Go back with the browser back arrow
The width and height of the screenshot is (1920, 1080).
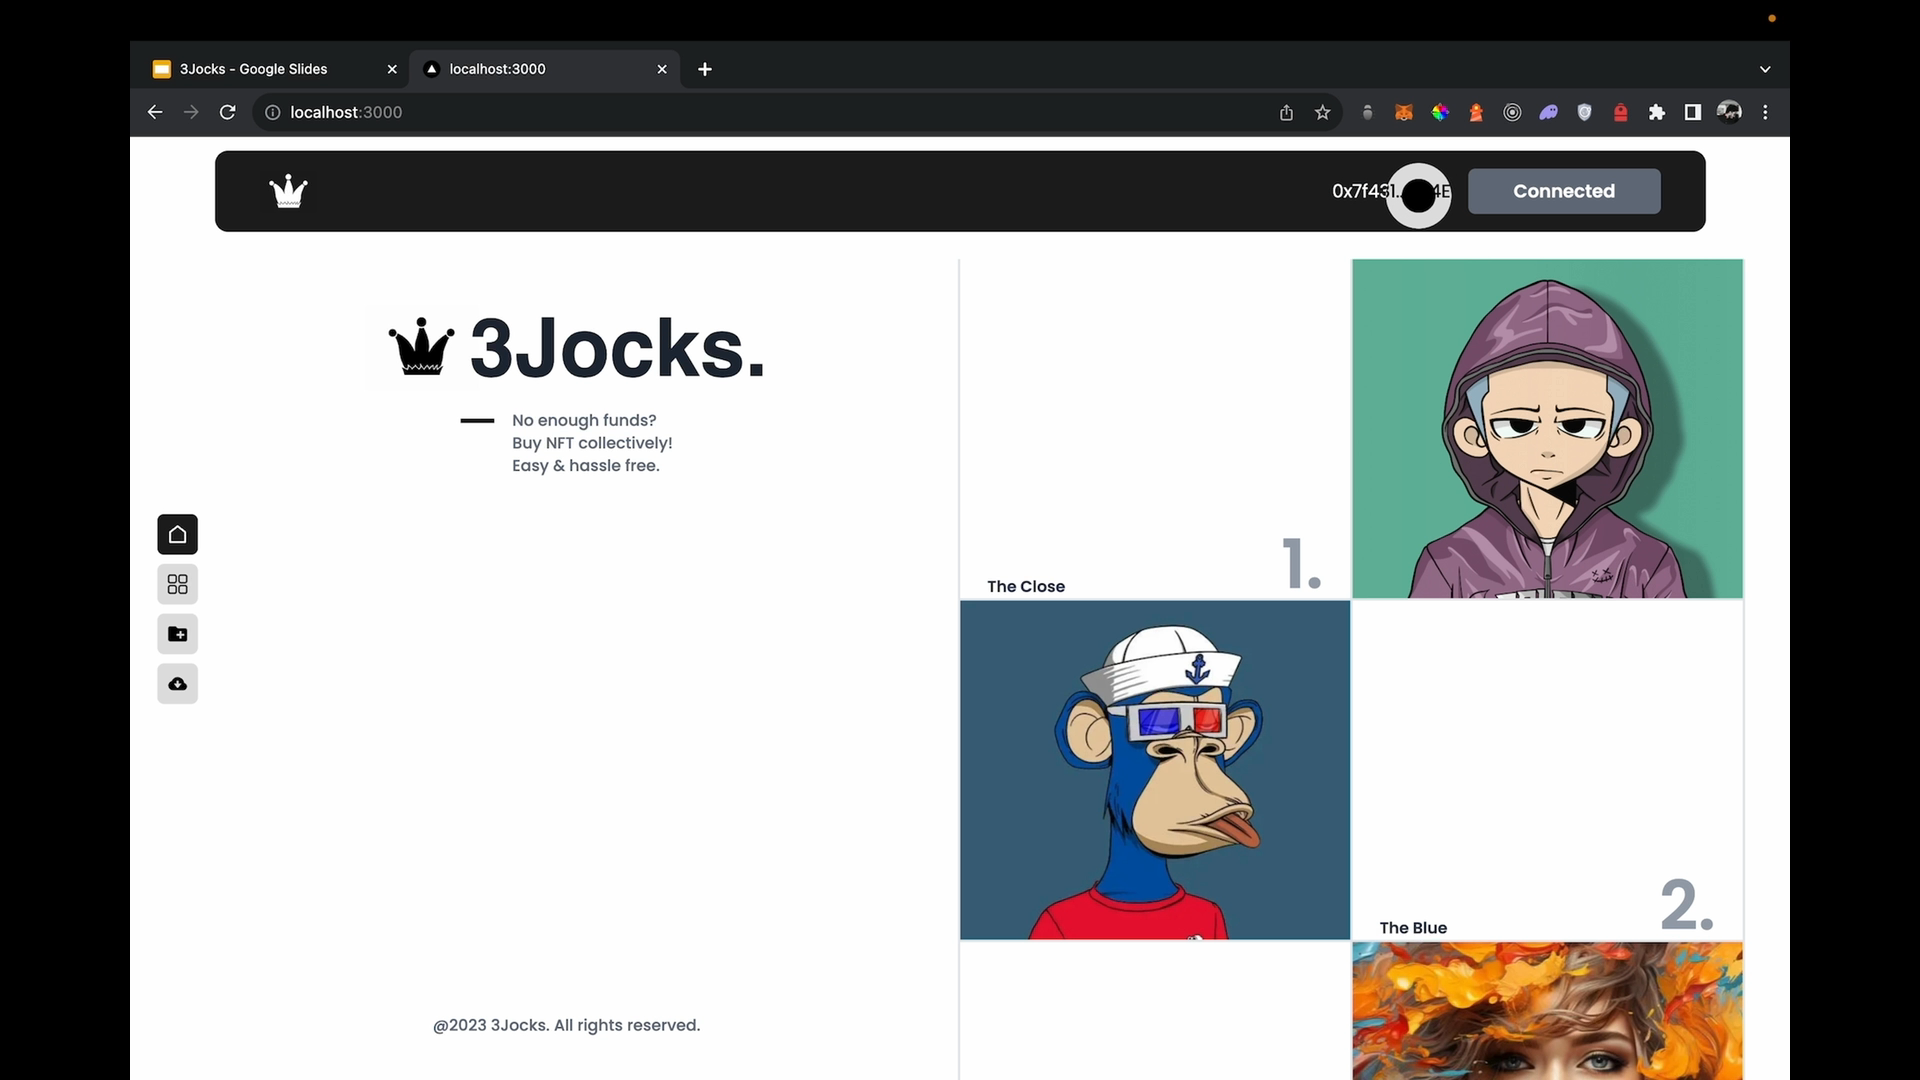155,112
